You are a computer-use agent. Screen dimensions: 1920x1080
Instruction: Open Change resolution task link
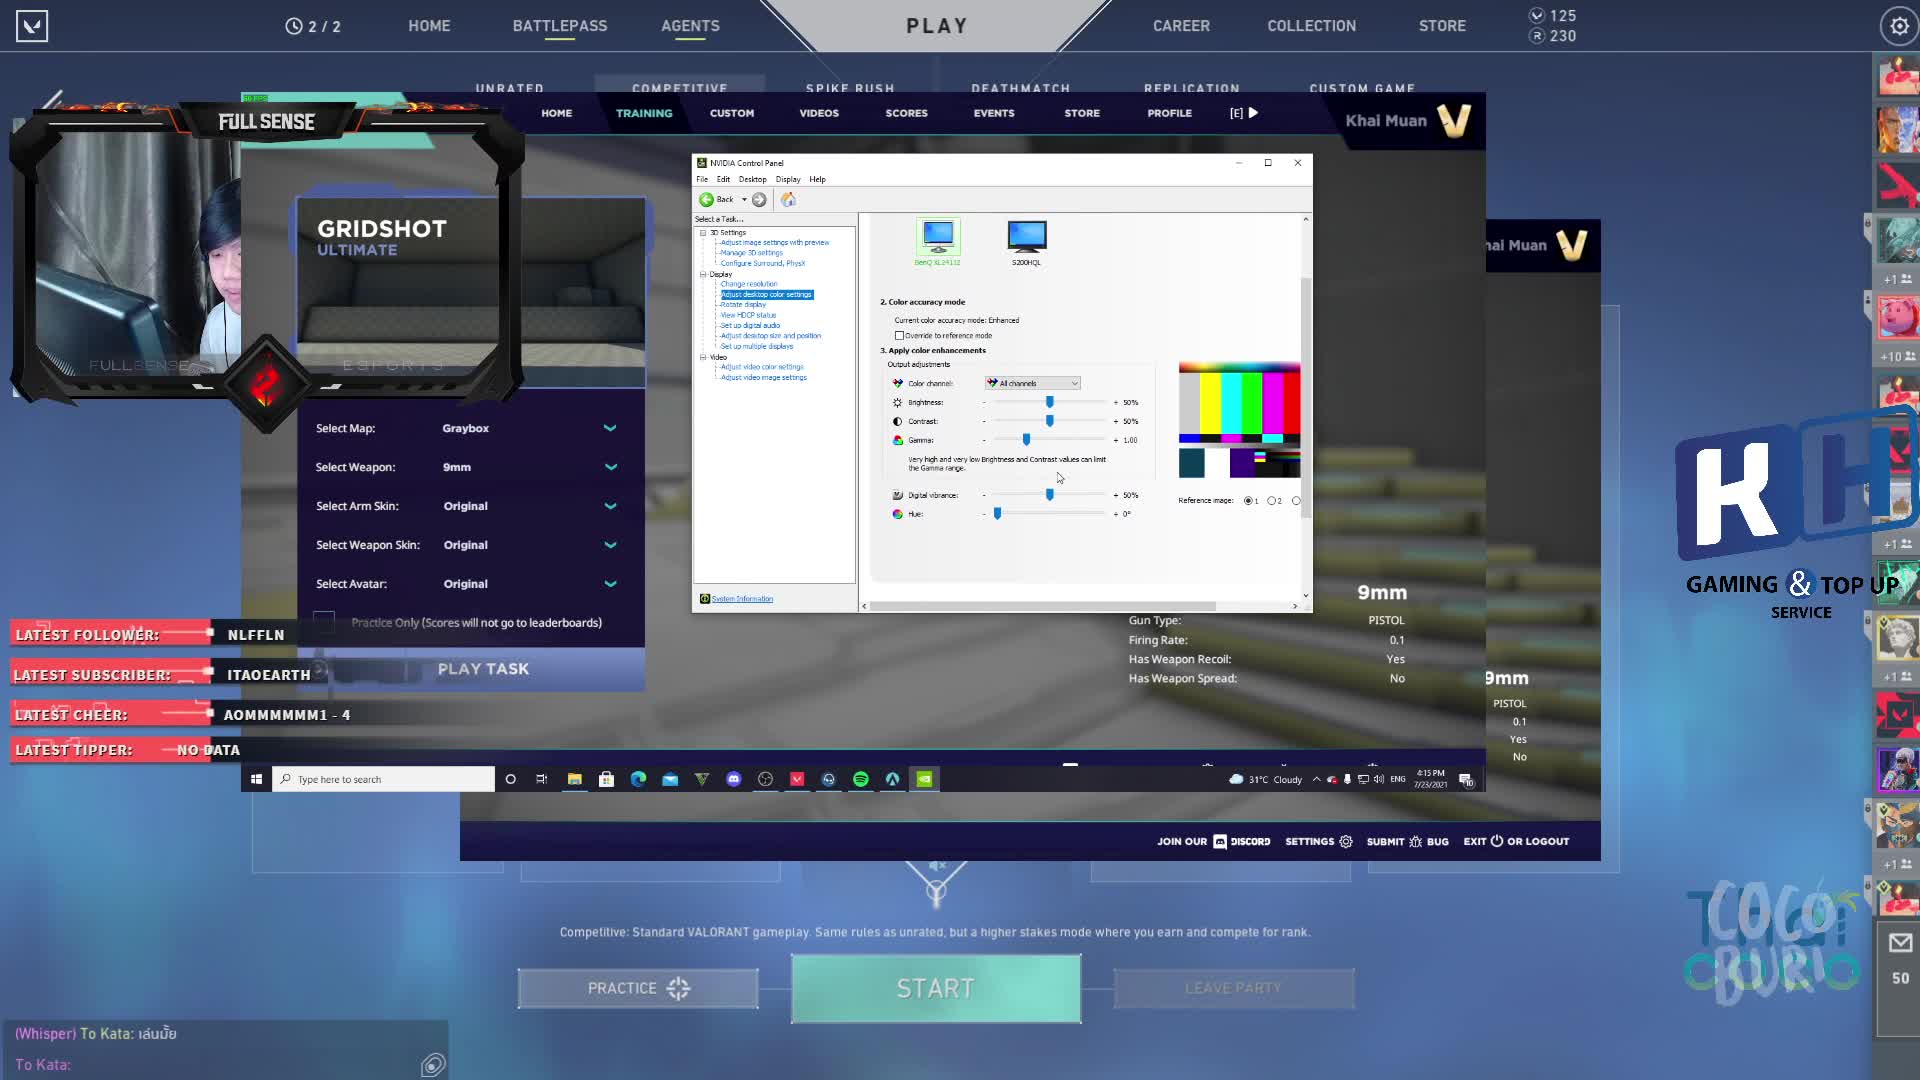(748, 284)
